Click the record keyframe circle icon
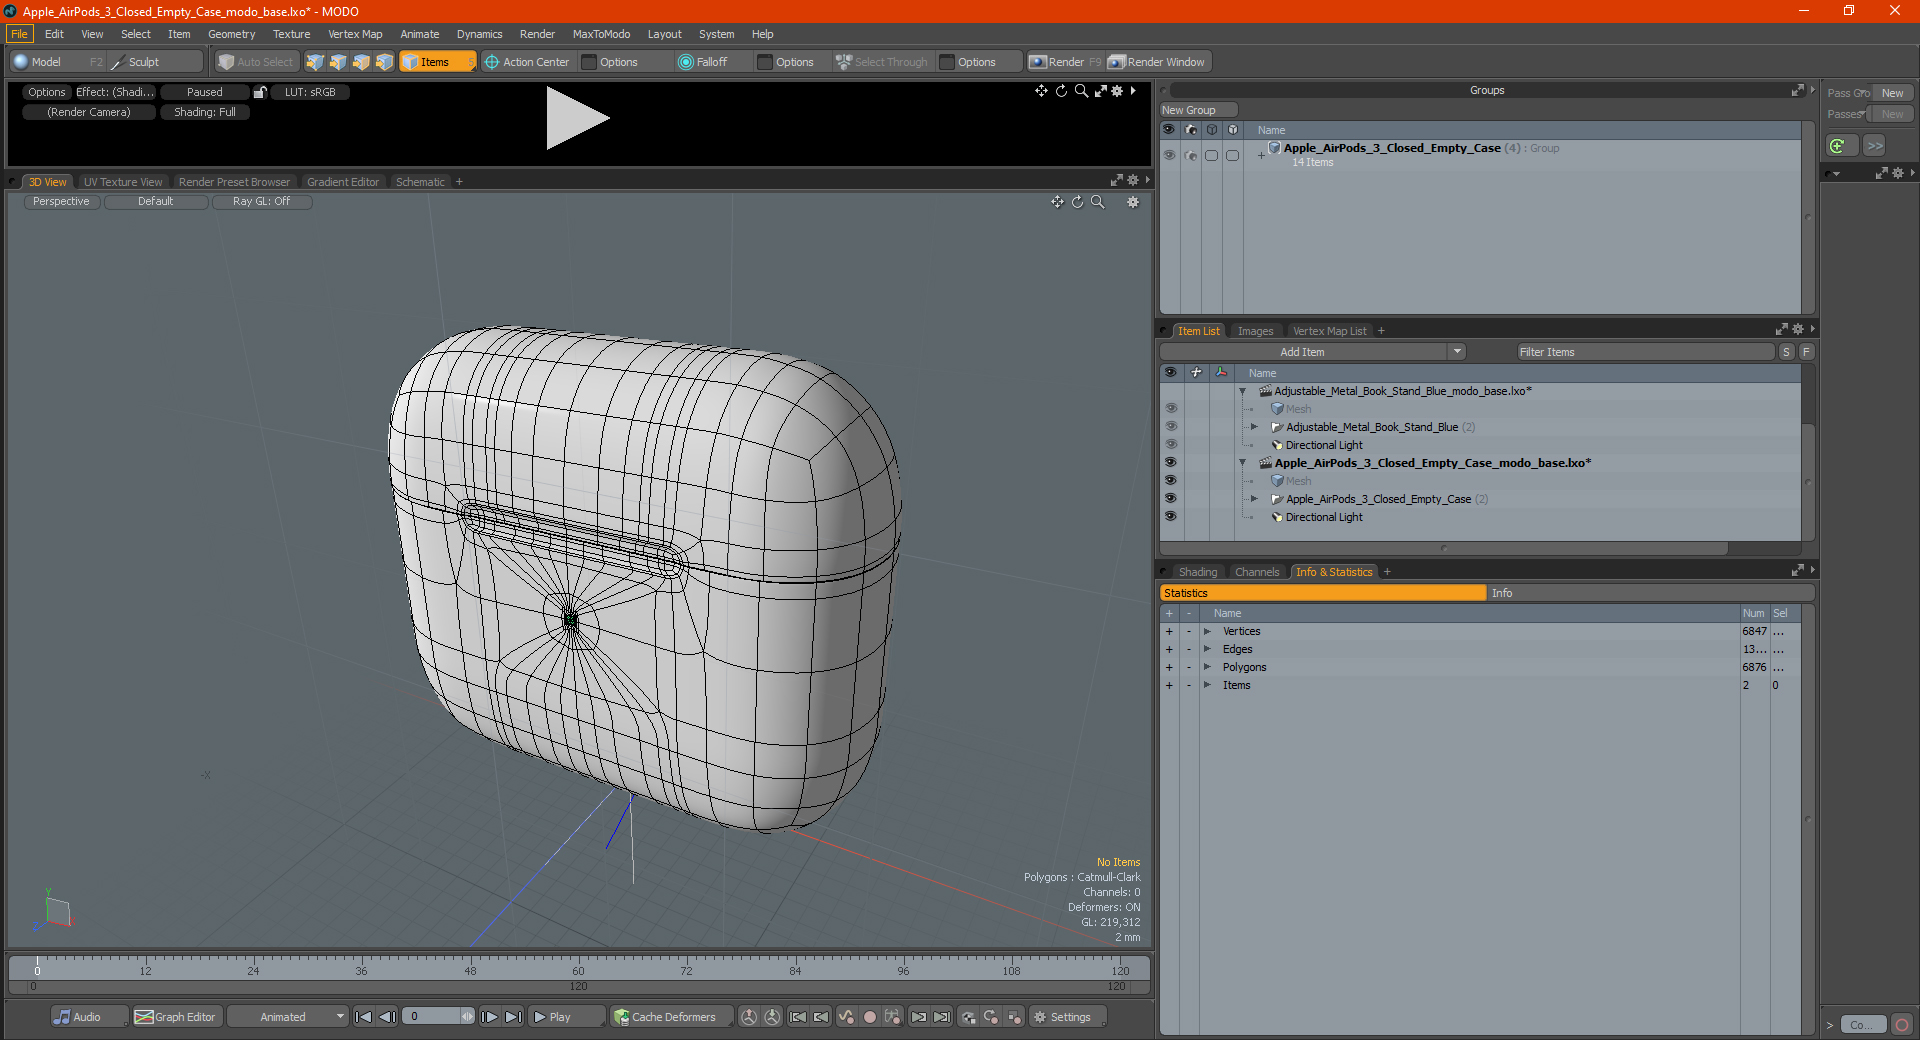1920x1040 pixels. [x=869, y=1017]
